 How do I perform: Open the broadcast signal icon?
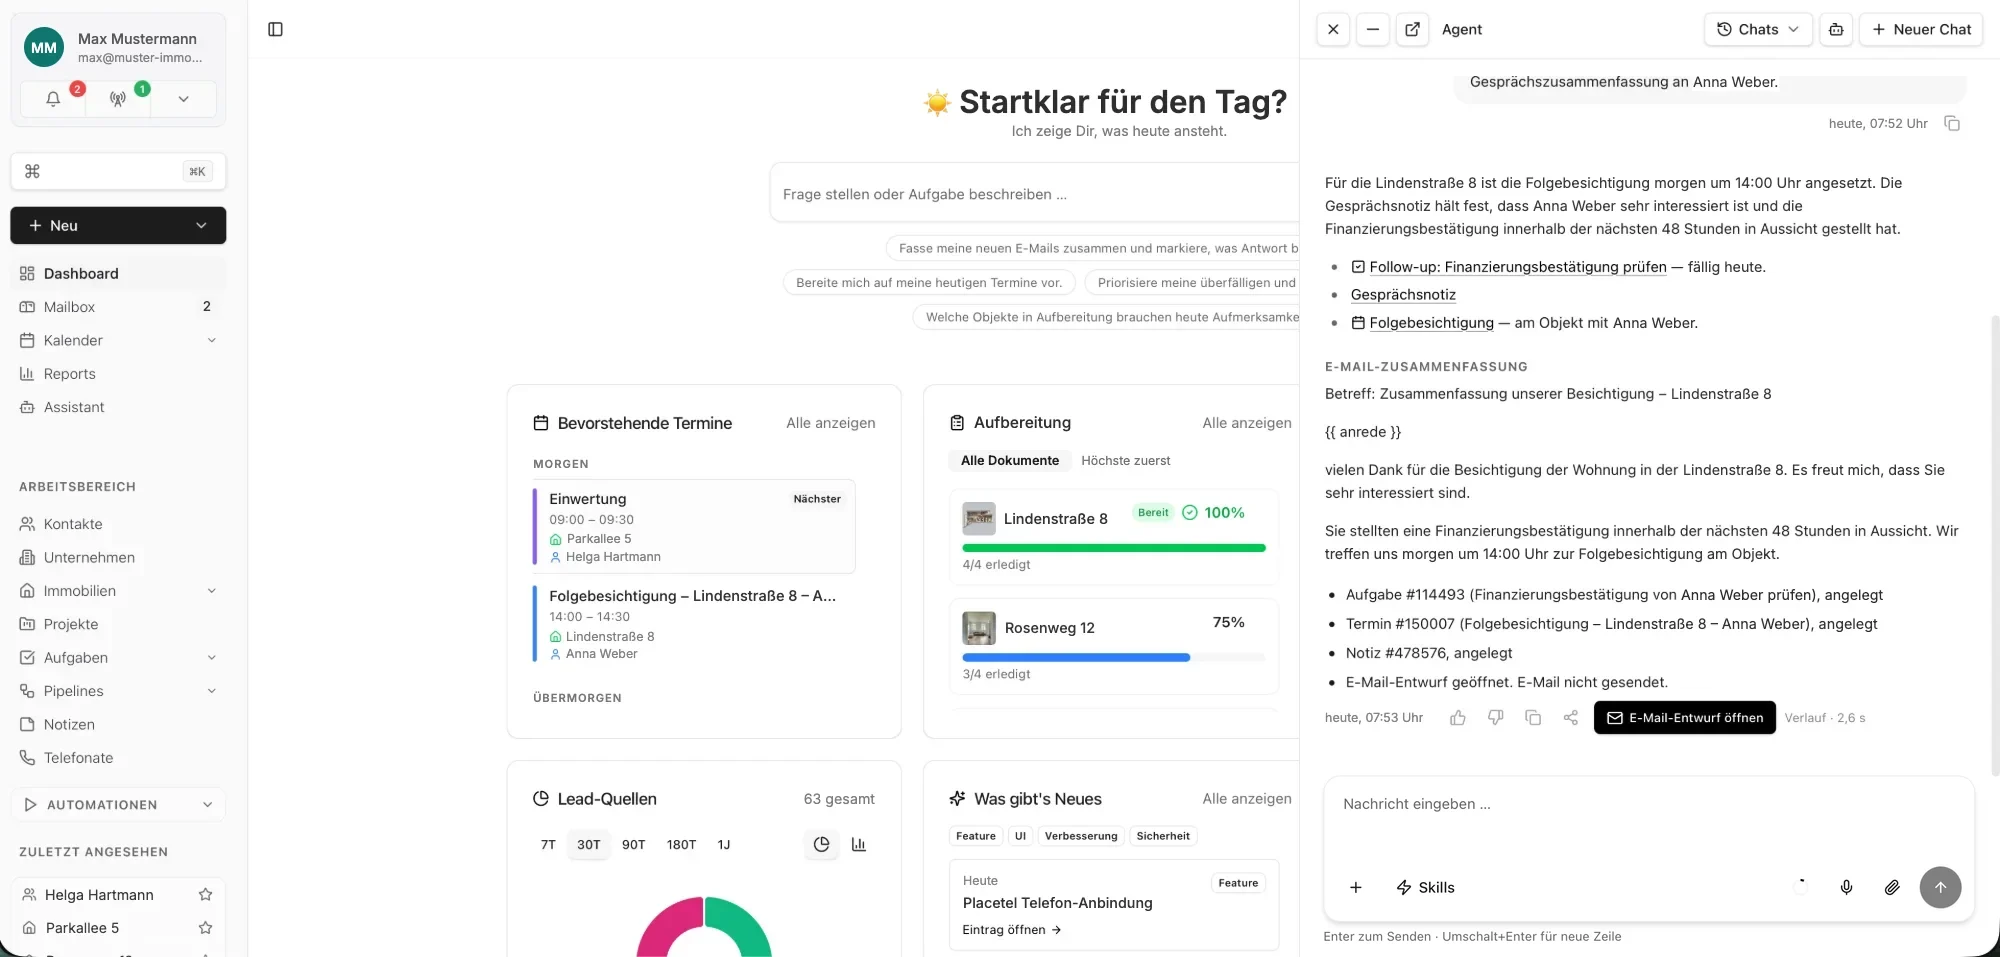[118, 99]
